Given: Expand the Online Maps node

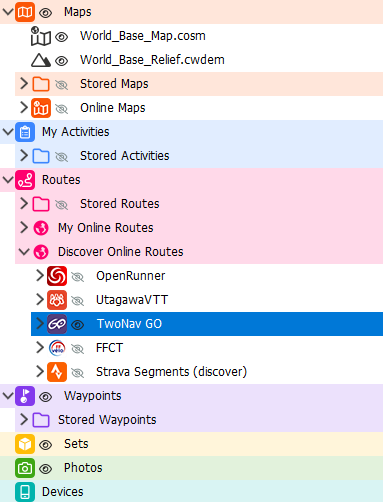Looking at the screenshot, I should pyautogui.click(x=24, y=108).
